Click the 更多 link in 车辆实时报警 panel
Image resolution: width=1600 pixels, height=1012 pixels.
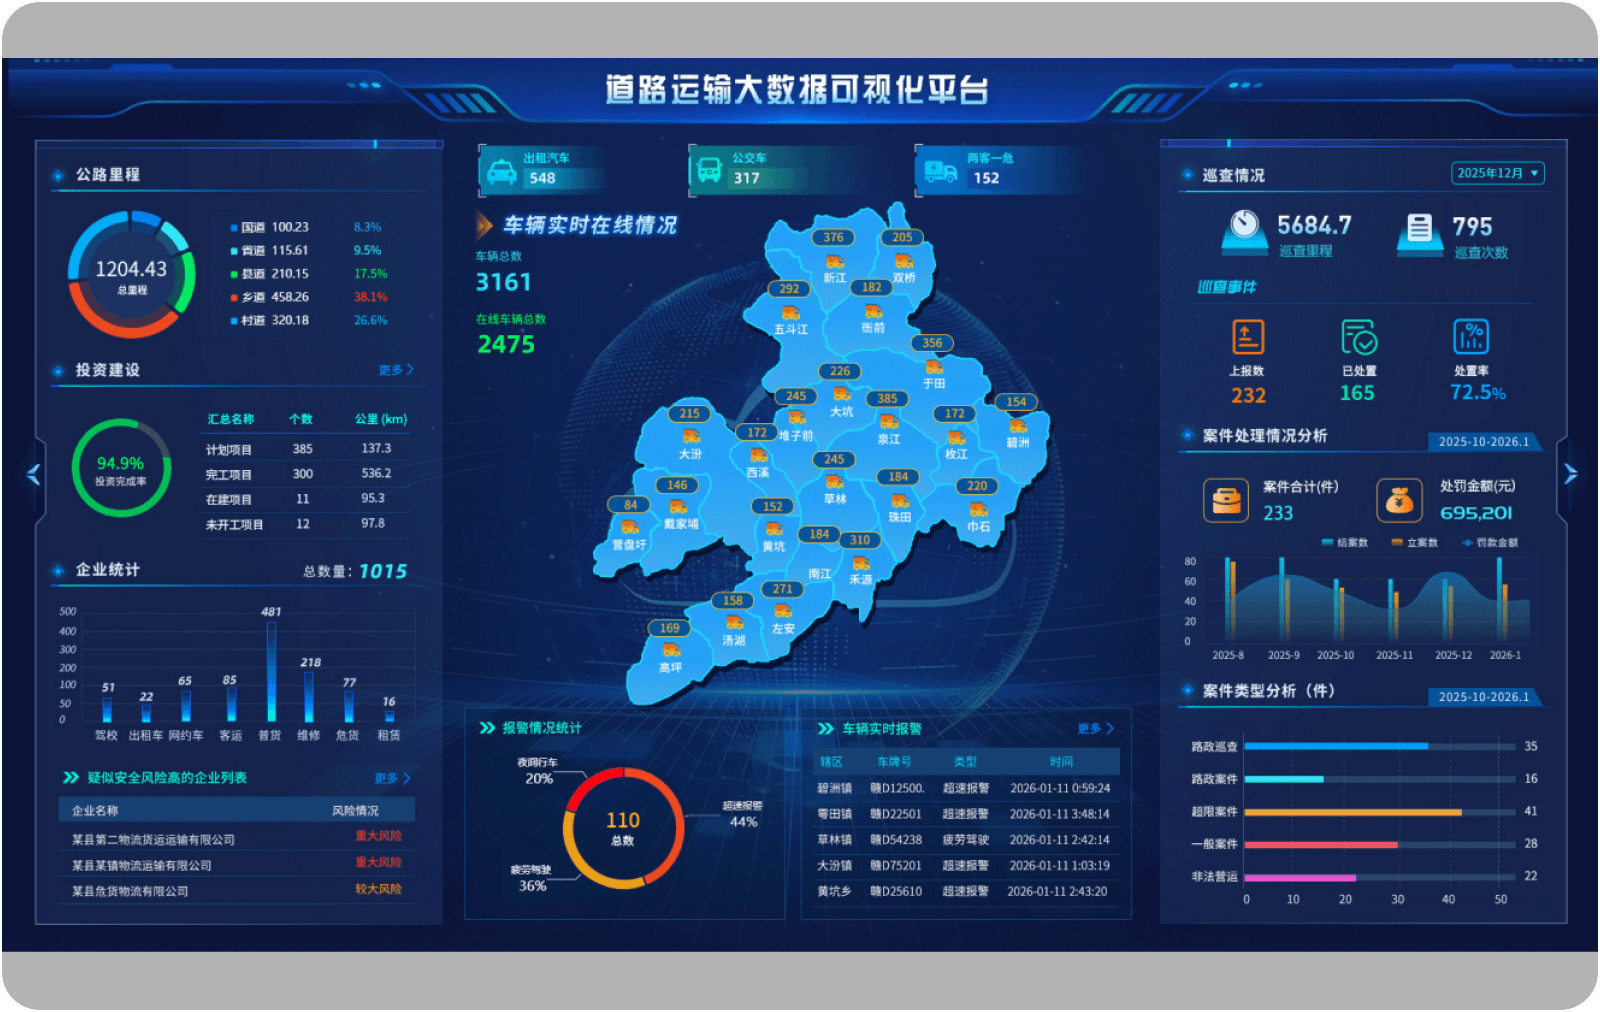coord(1092,729)
